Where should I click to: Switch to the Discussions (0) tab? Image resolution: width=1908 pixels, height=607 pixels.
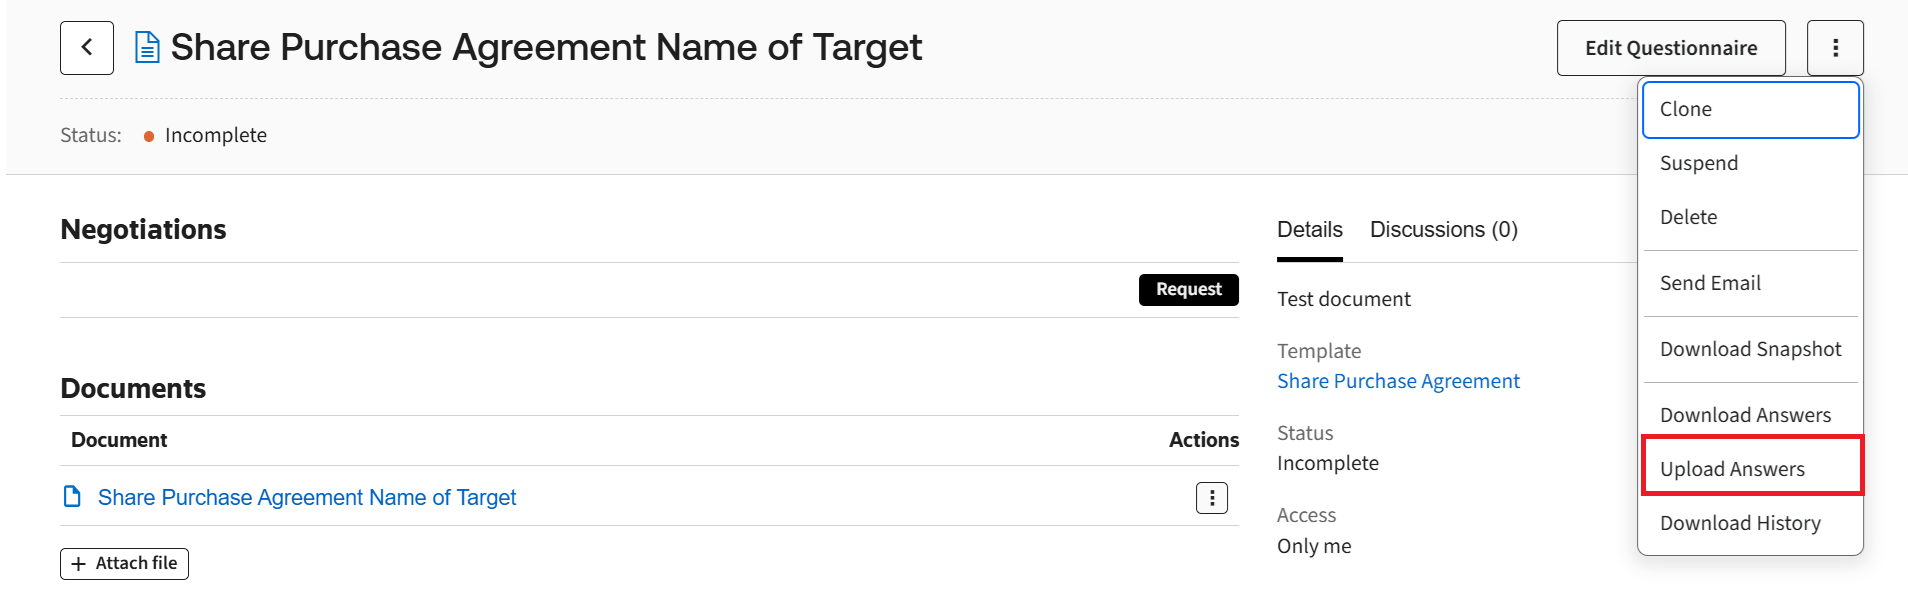coord(1443,230)
